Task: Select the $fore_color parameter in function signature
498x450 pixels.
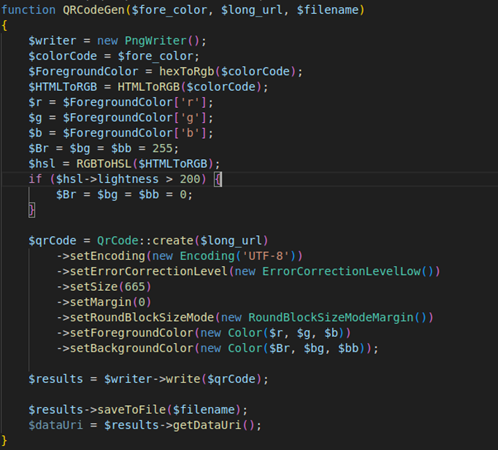Action: pyautogui.click(x=169, y=10)
